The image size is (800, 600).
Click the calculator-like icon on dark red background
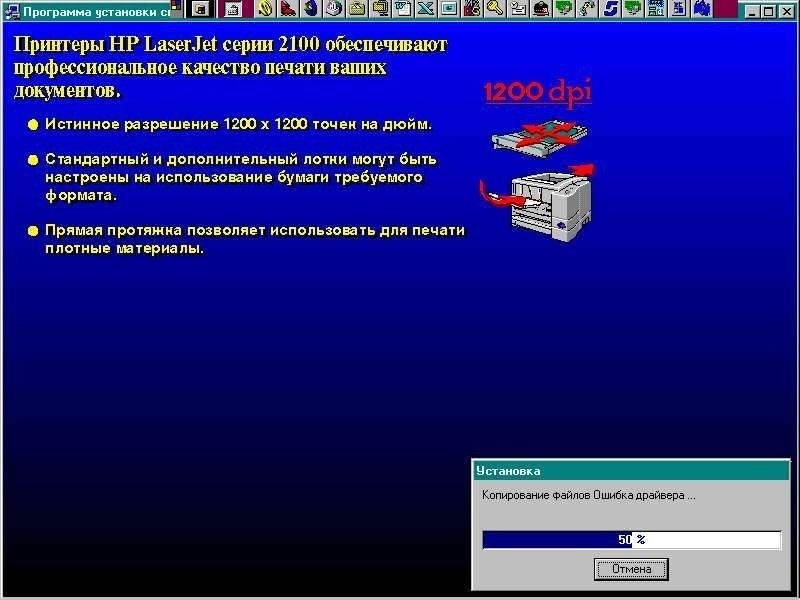231,9
